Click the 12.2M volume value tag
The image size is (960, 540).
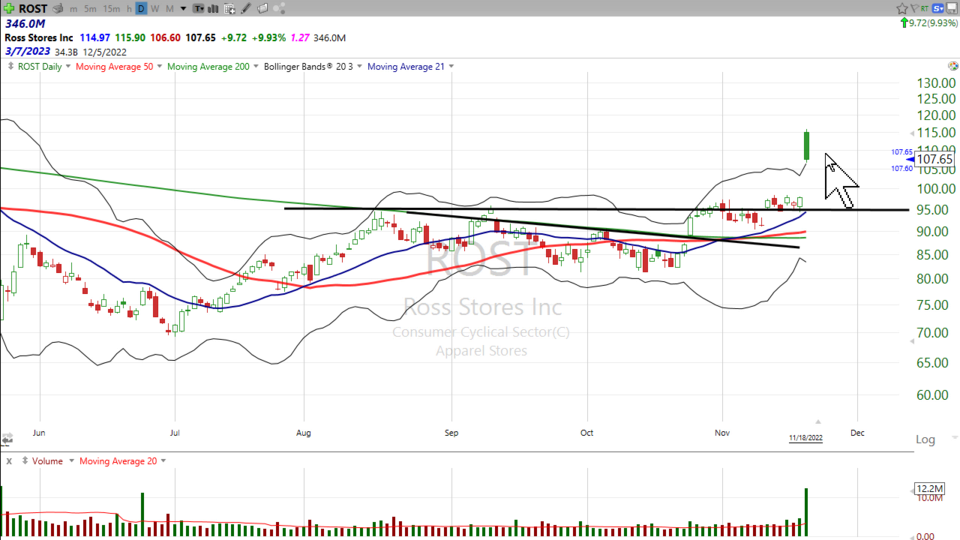coord(929,488)
